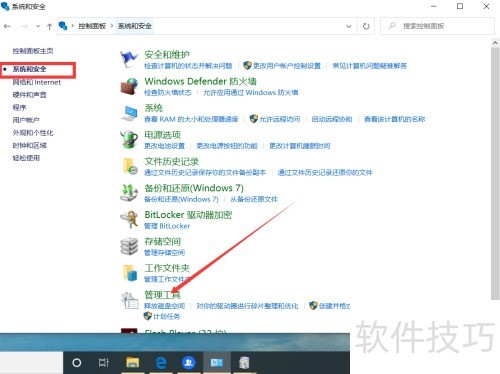500x374 pixels.
Task: Go to 控制面板主页 in sidebar
Action: [x=33, y=51]
